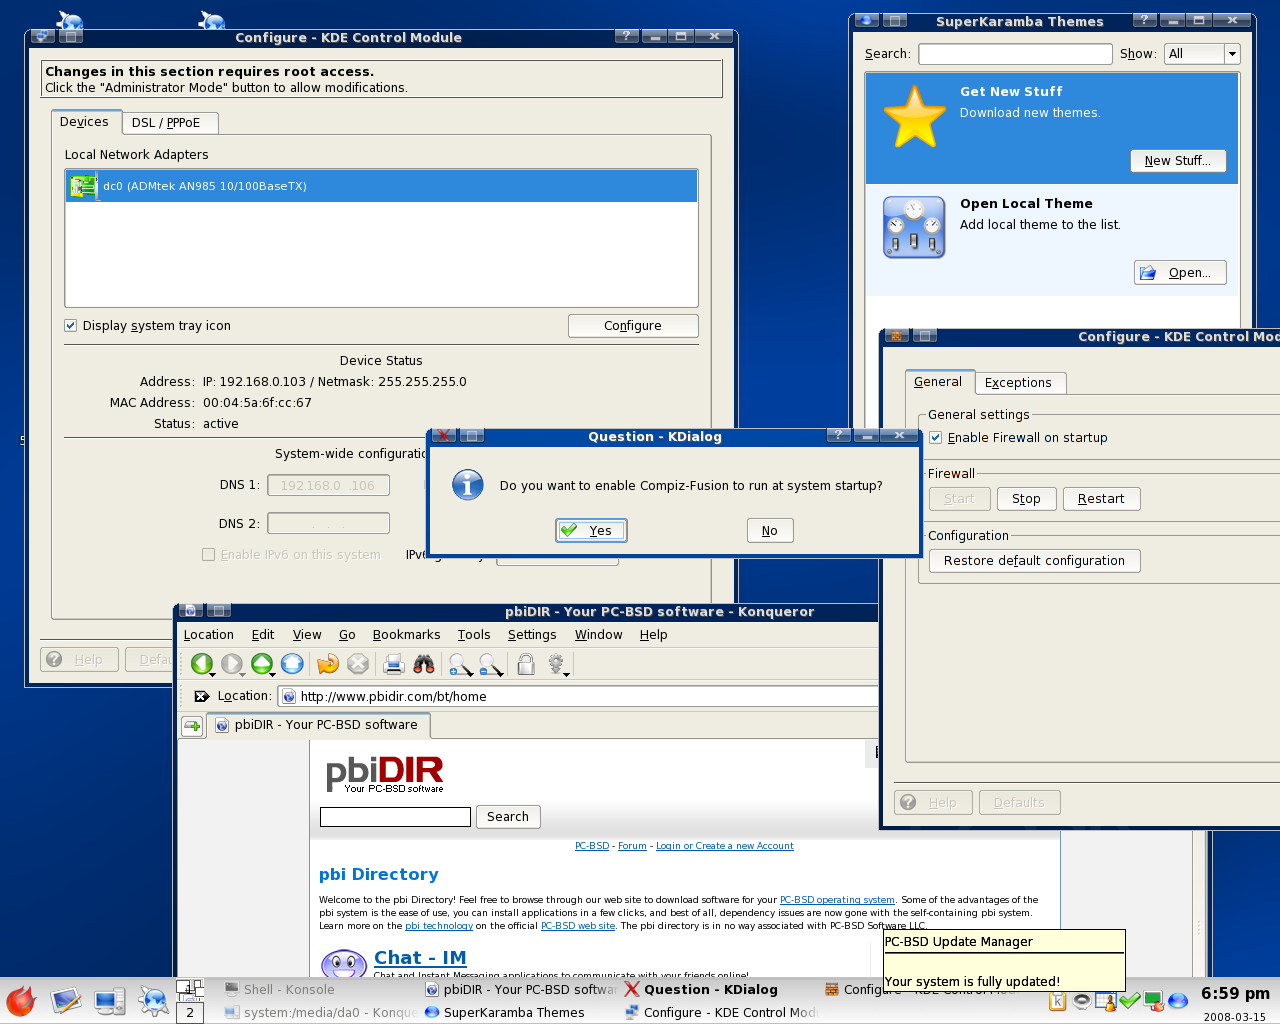The image size is (1280, 1024).
Task: Switch to system:/media/da0 Konqueror taskbar entry
Action: pos(320,1012)
